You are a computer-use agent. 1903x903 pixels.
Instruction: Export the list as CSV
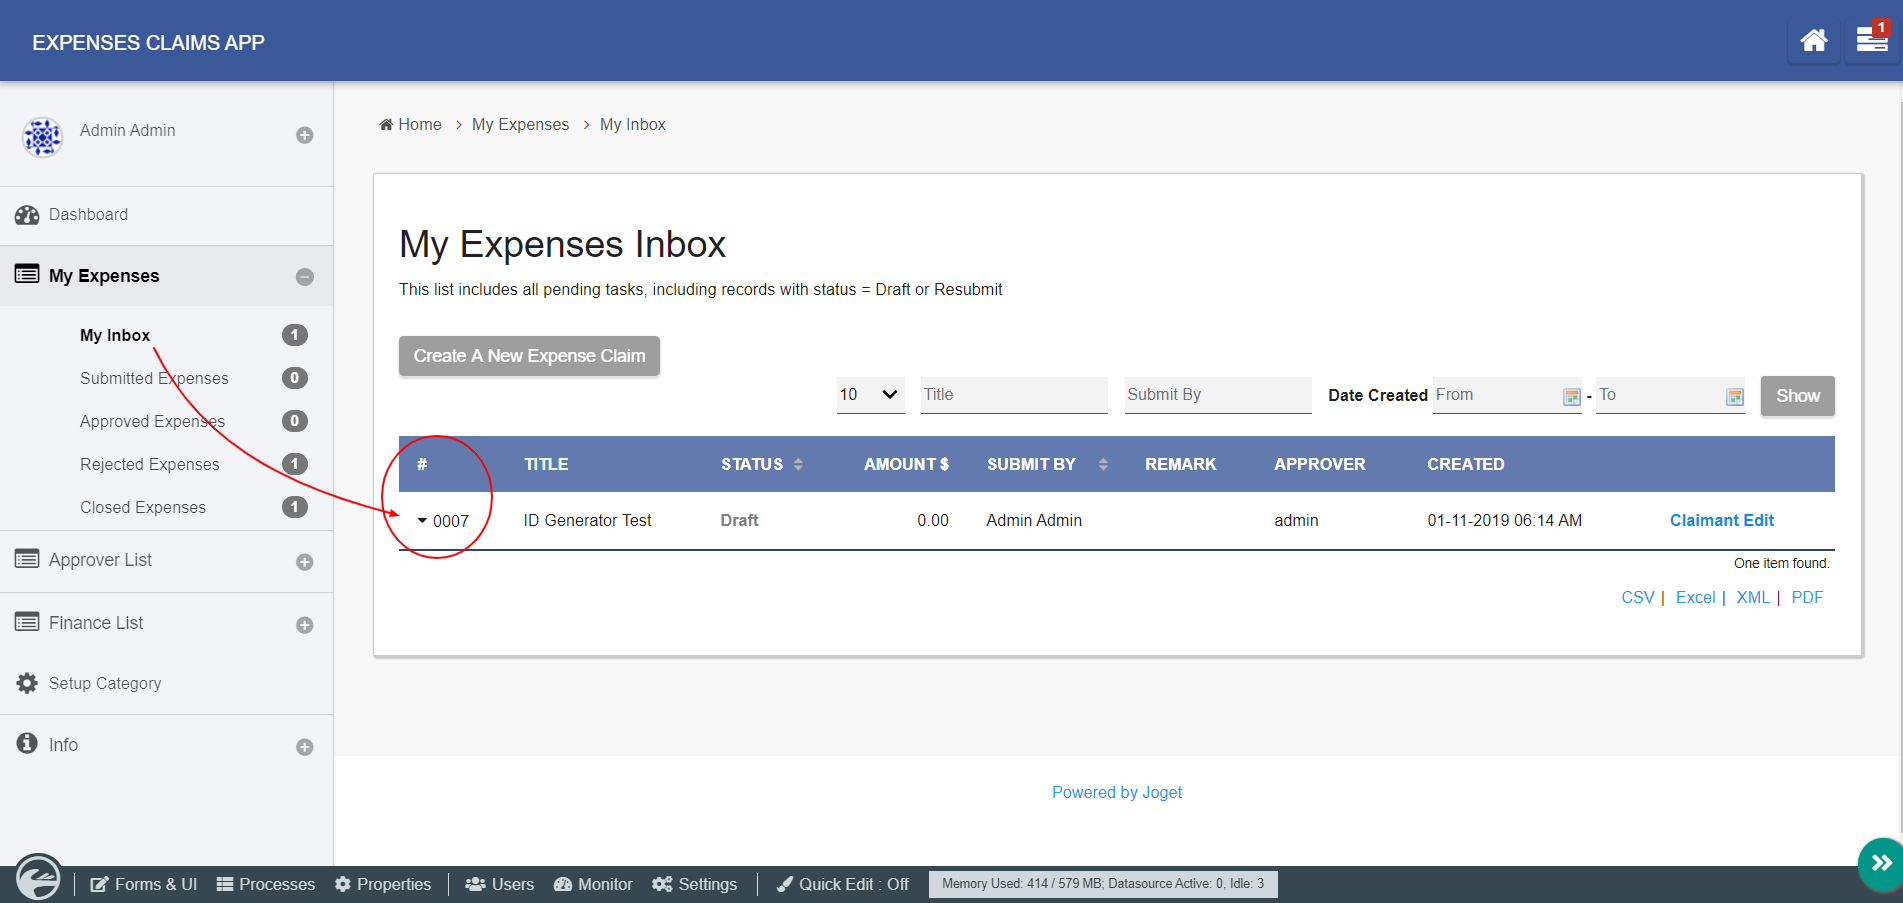coord(1638,597)
